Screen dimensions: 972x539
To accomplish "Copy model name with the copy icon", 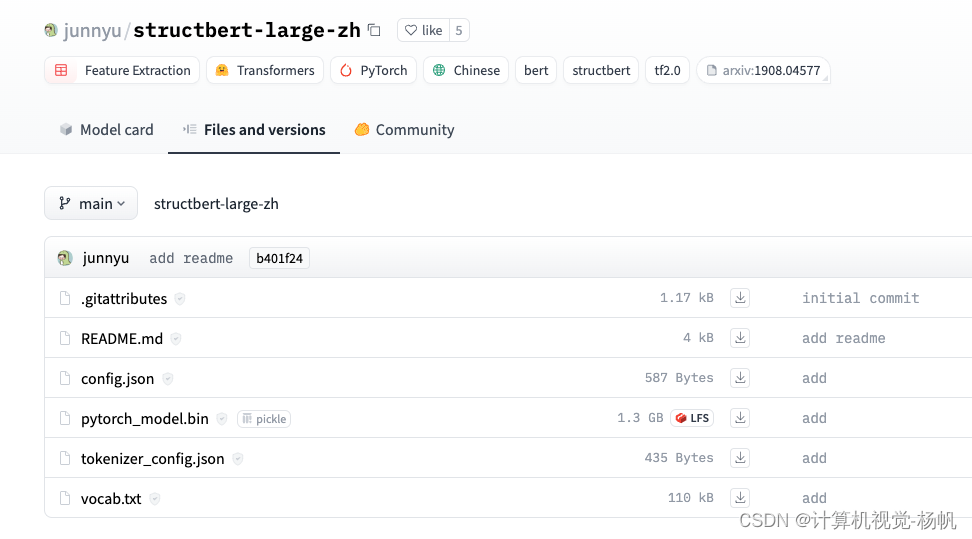I will pyautogui.click(x=374, y=30).
